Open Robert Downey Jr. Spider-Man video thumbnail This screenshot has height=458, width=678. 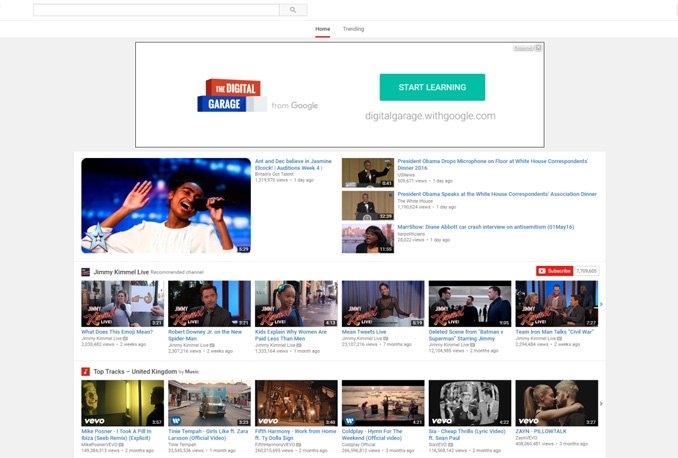coord(209,304)
